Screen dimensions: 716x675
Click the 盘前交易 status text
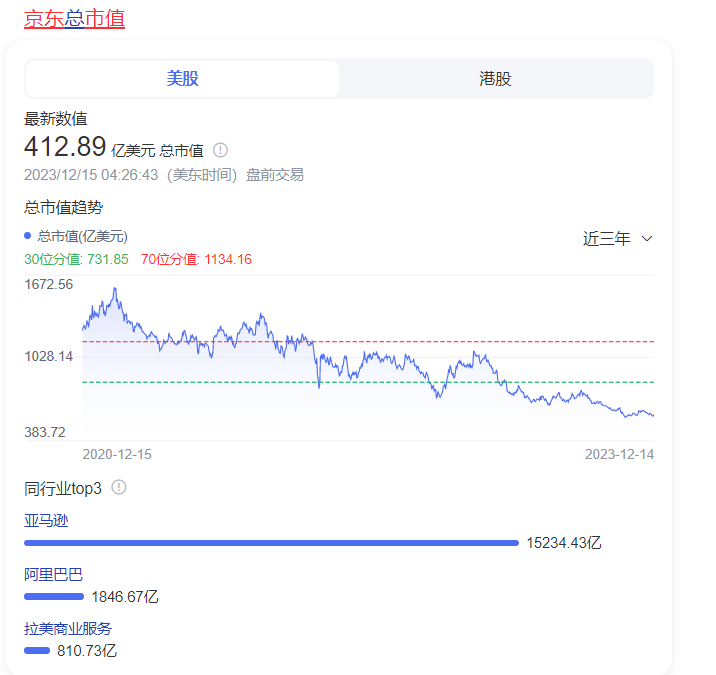click(275, 174)
